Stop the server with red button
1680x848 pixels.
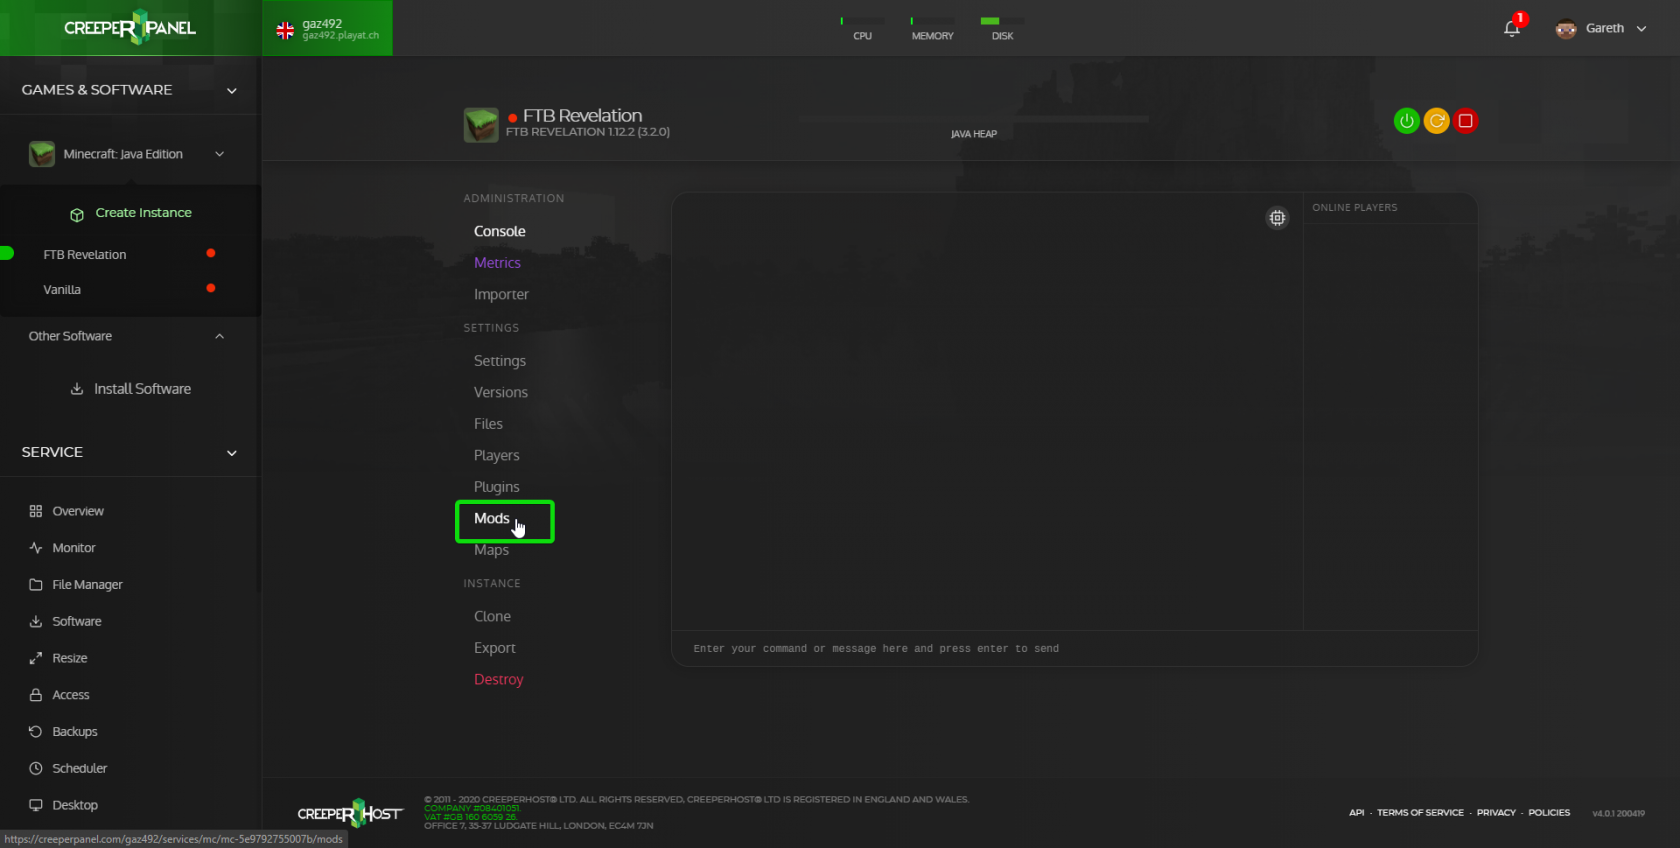1466,121
